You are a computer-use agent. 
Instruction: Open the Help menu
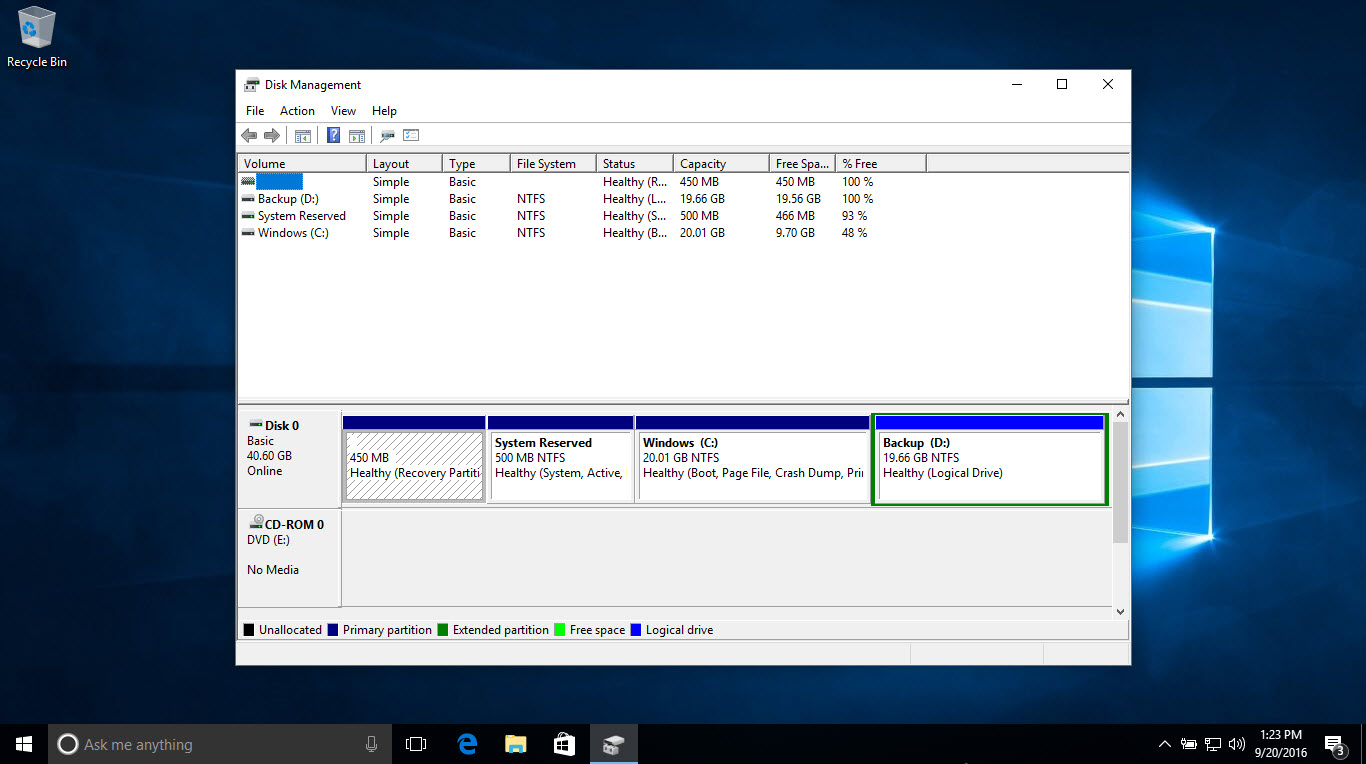384,111
